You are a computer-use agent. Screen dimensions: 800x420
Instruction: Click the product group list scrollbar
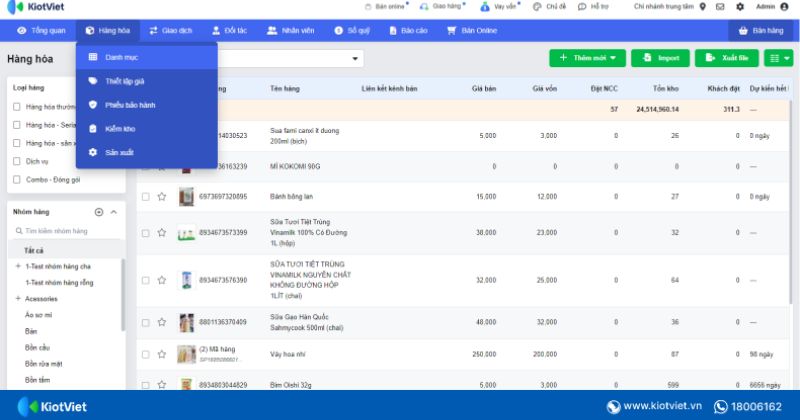(x=123, y=295)
